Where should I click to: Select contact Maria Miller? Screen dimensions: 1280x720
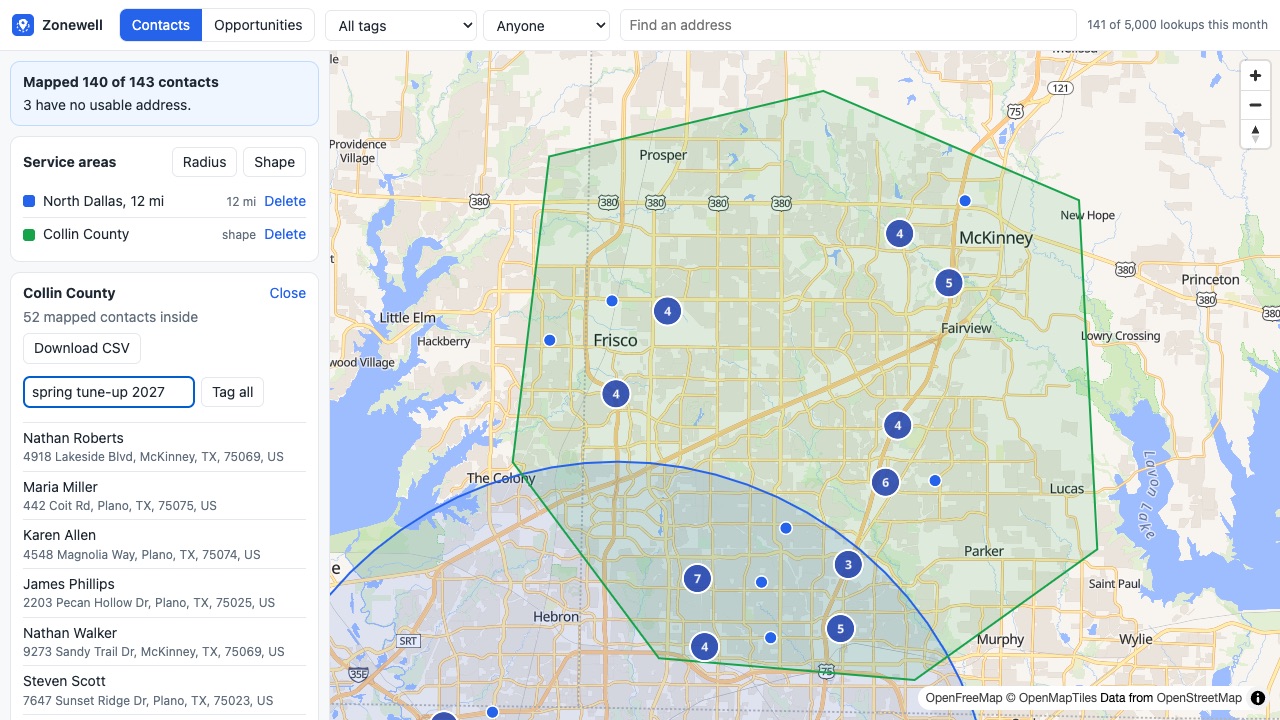pos(164,496)
